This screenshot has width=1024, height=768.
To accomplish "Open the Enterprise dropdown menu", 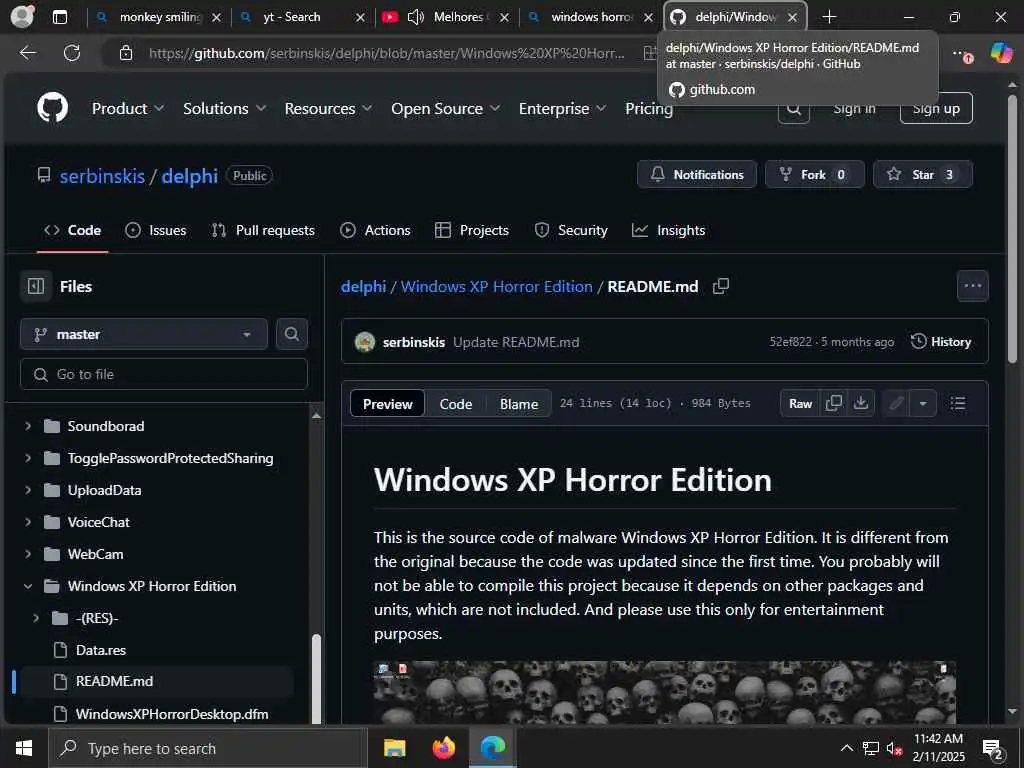I will (562, 108).
